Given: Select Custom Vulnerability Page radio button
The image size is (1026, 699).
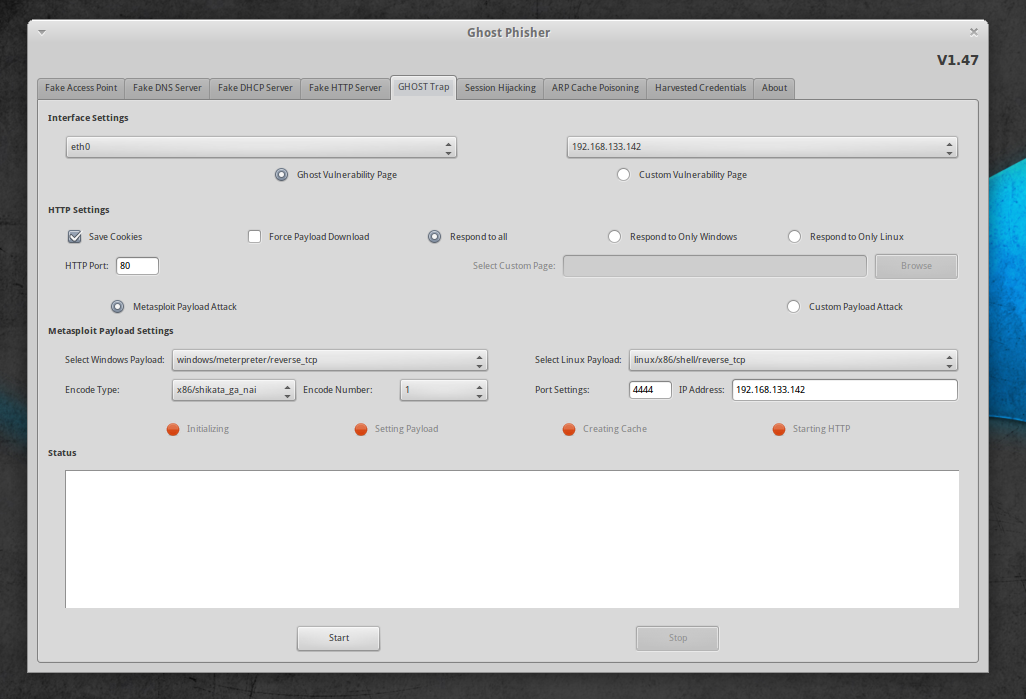Looking at the screenshot, I should click(x=624, y=175).
